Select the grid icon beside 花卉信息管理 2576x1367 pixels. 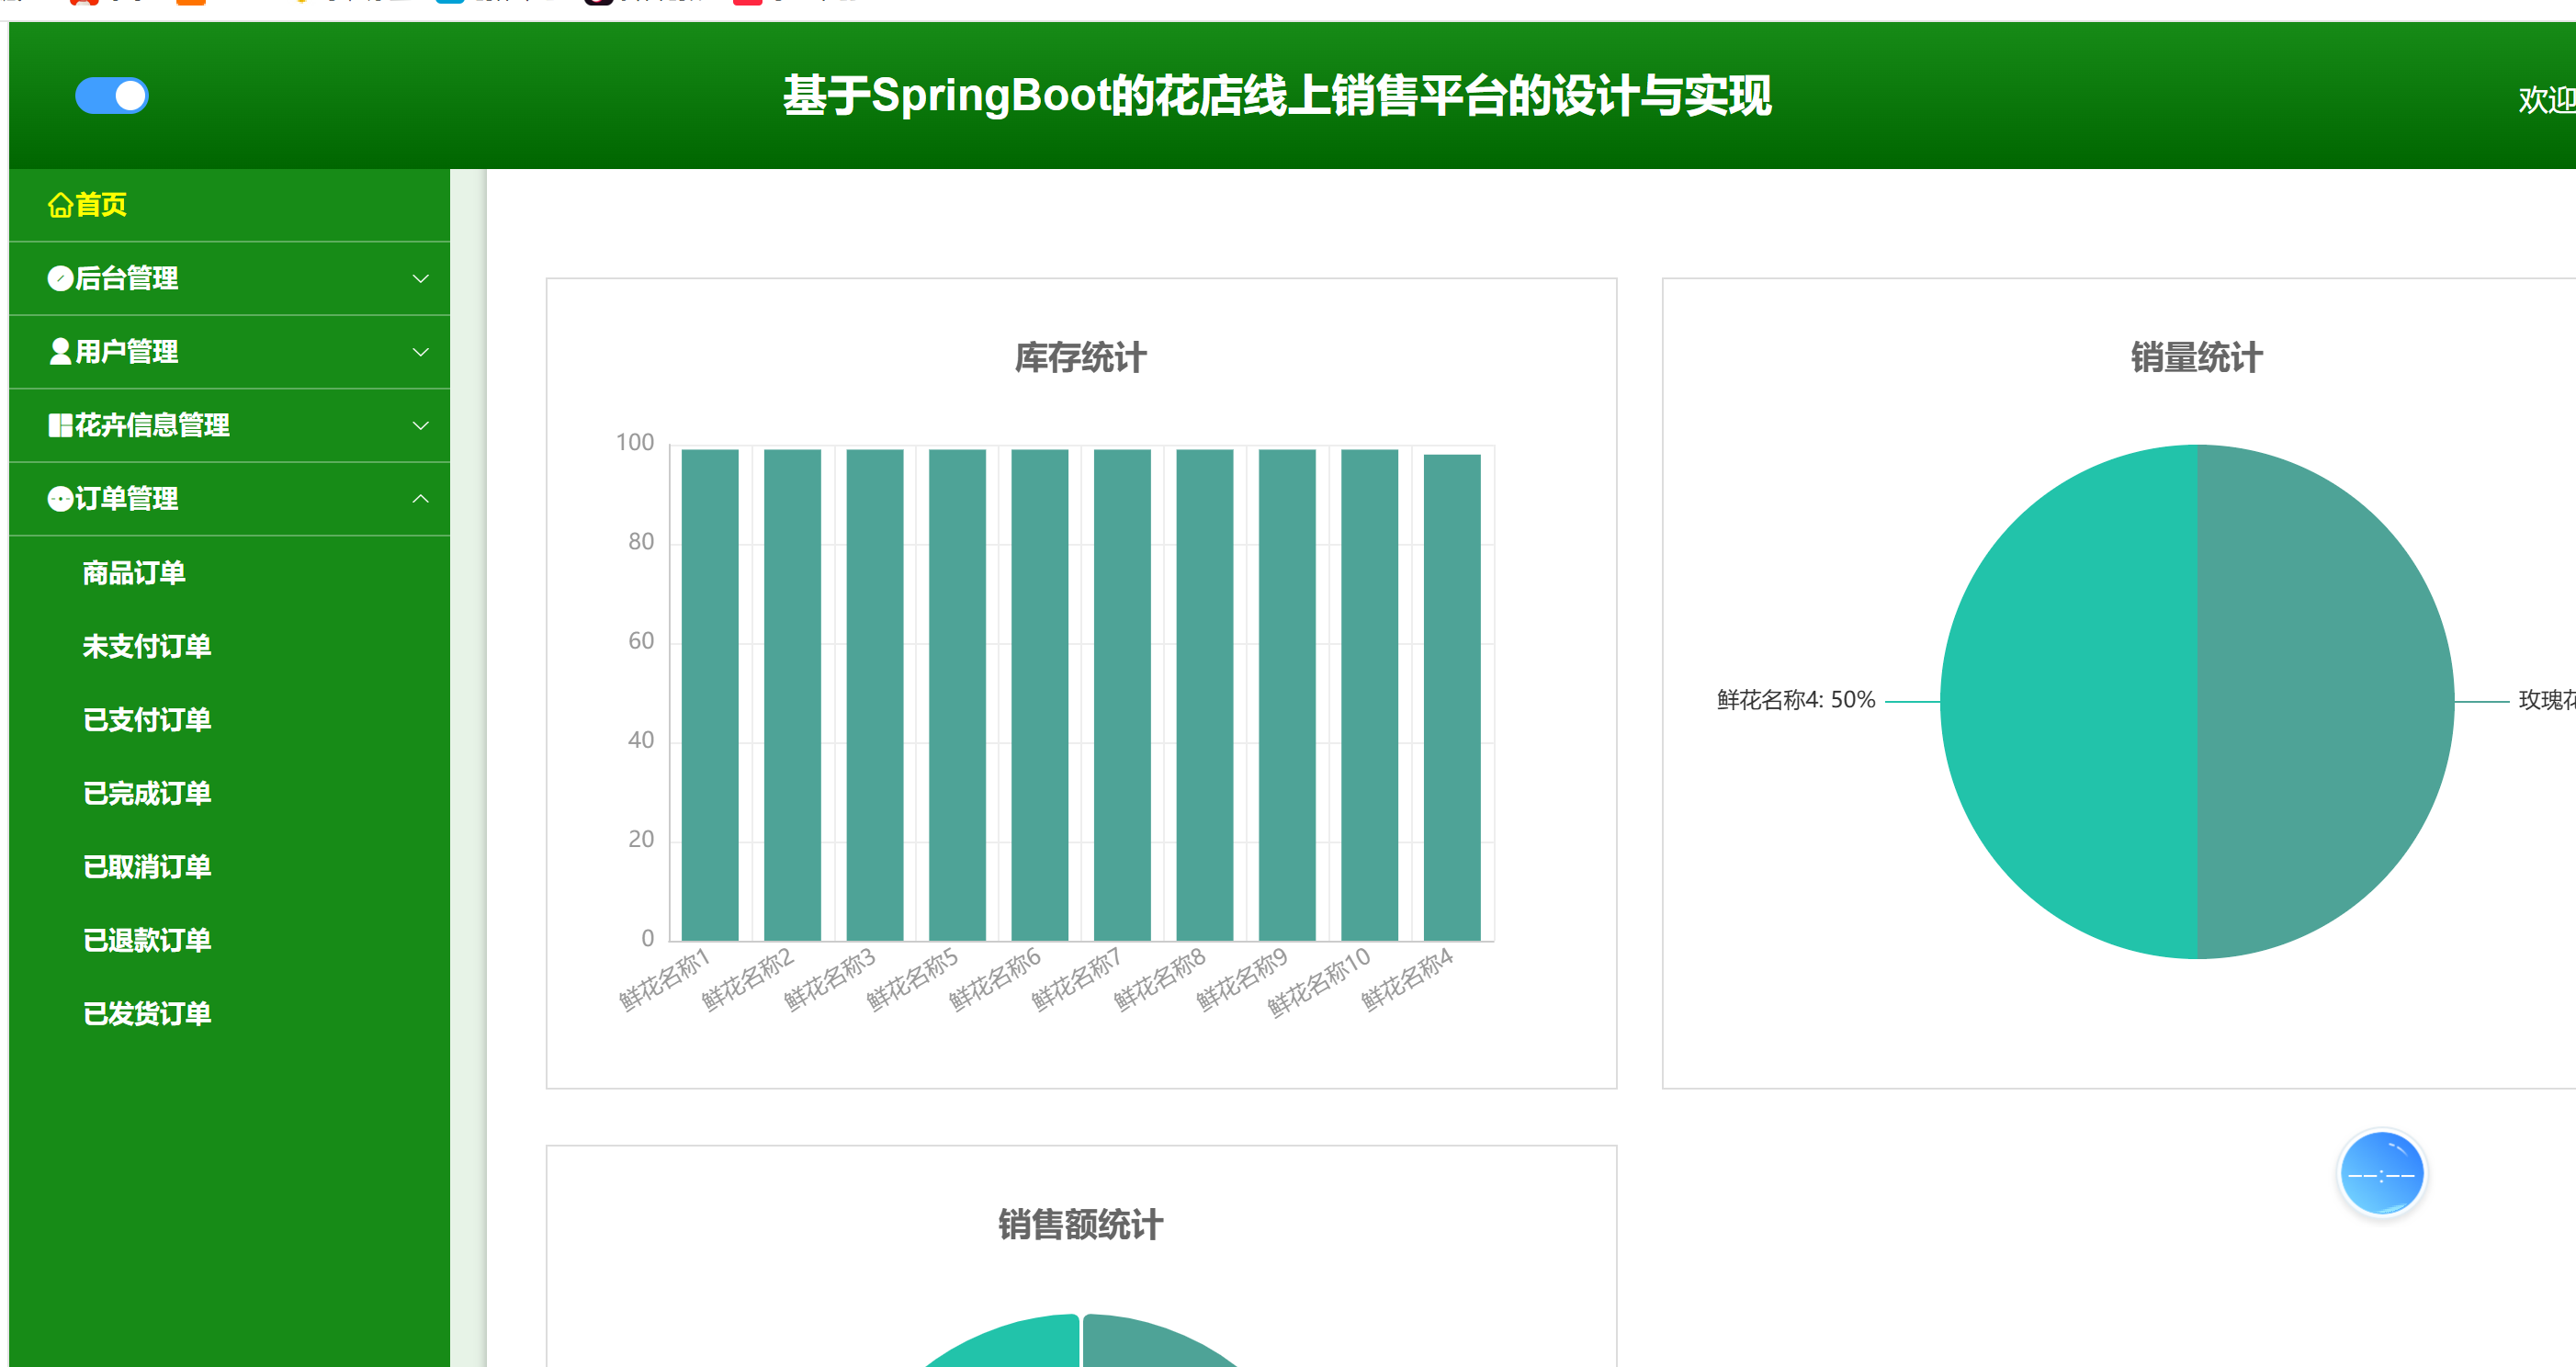60,425
